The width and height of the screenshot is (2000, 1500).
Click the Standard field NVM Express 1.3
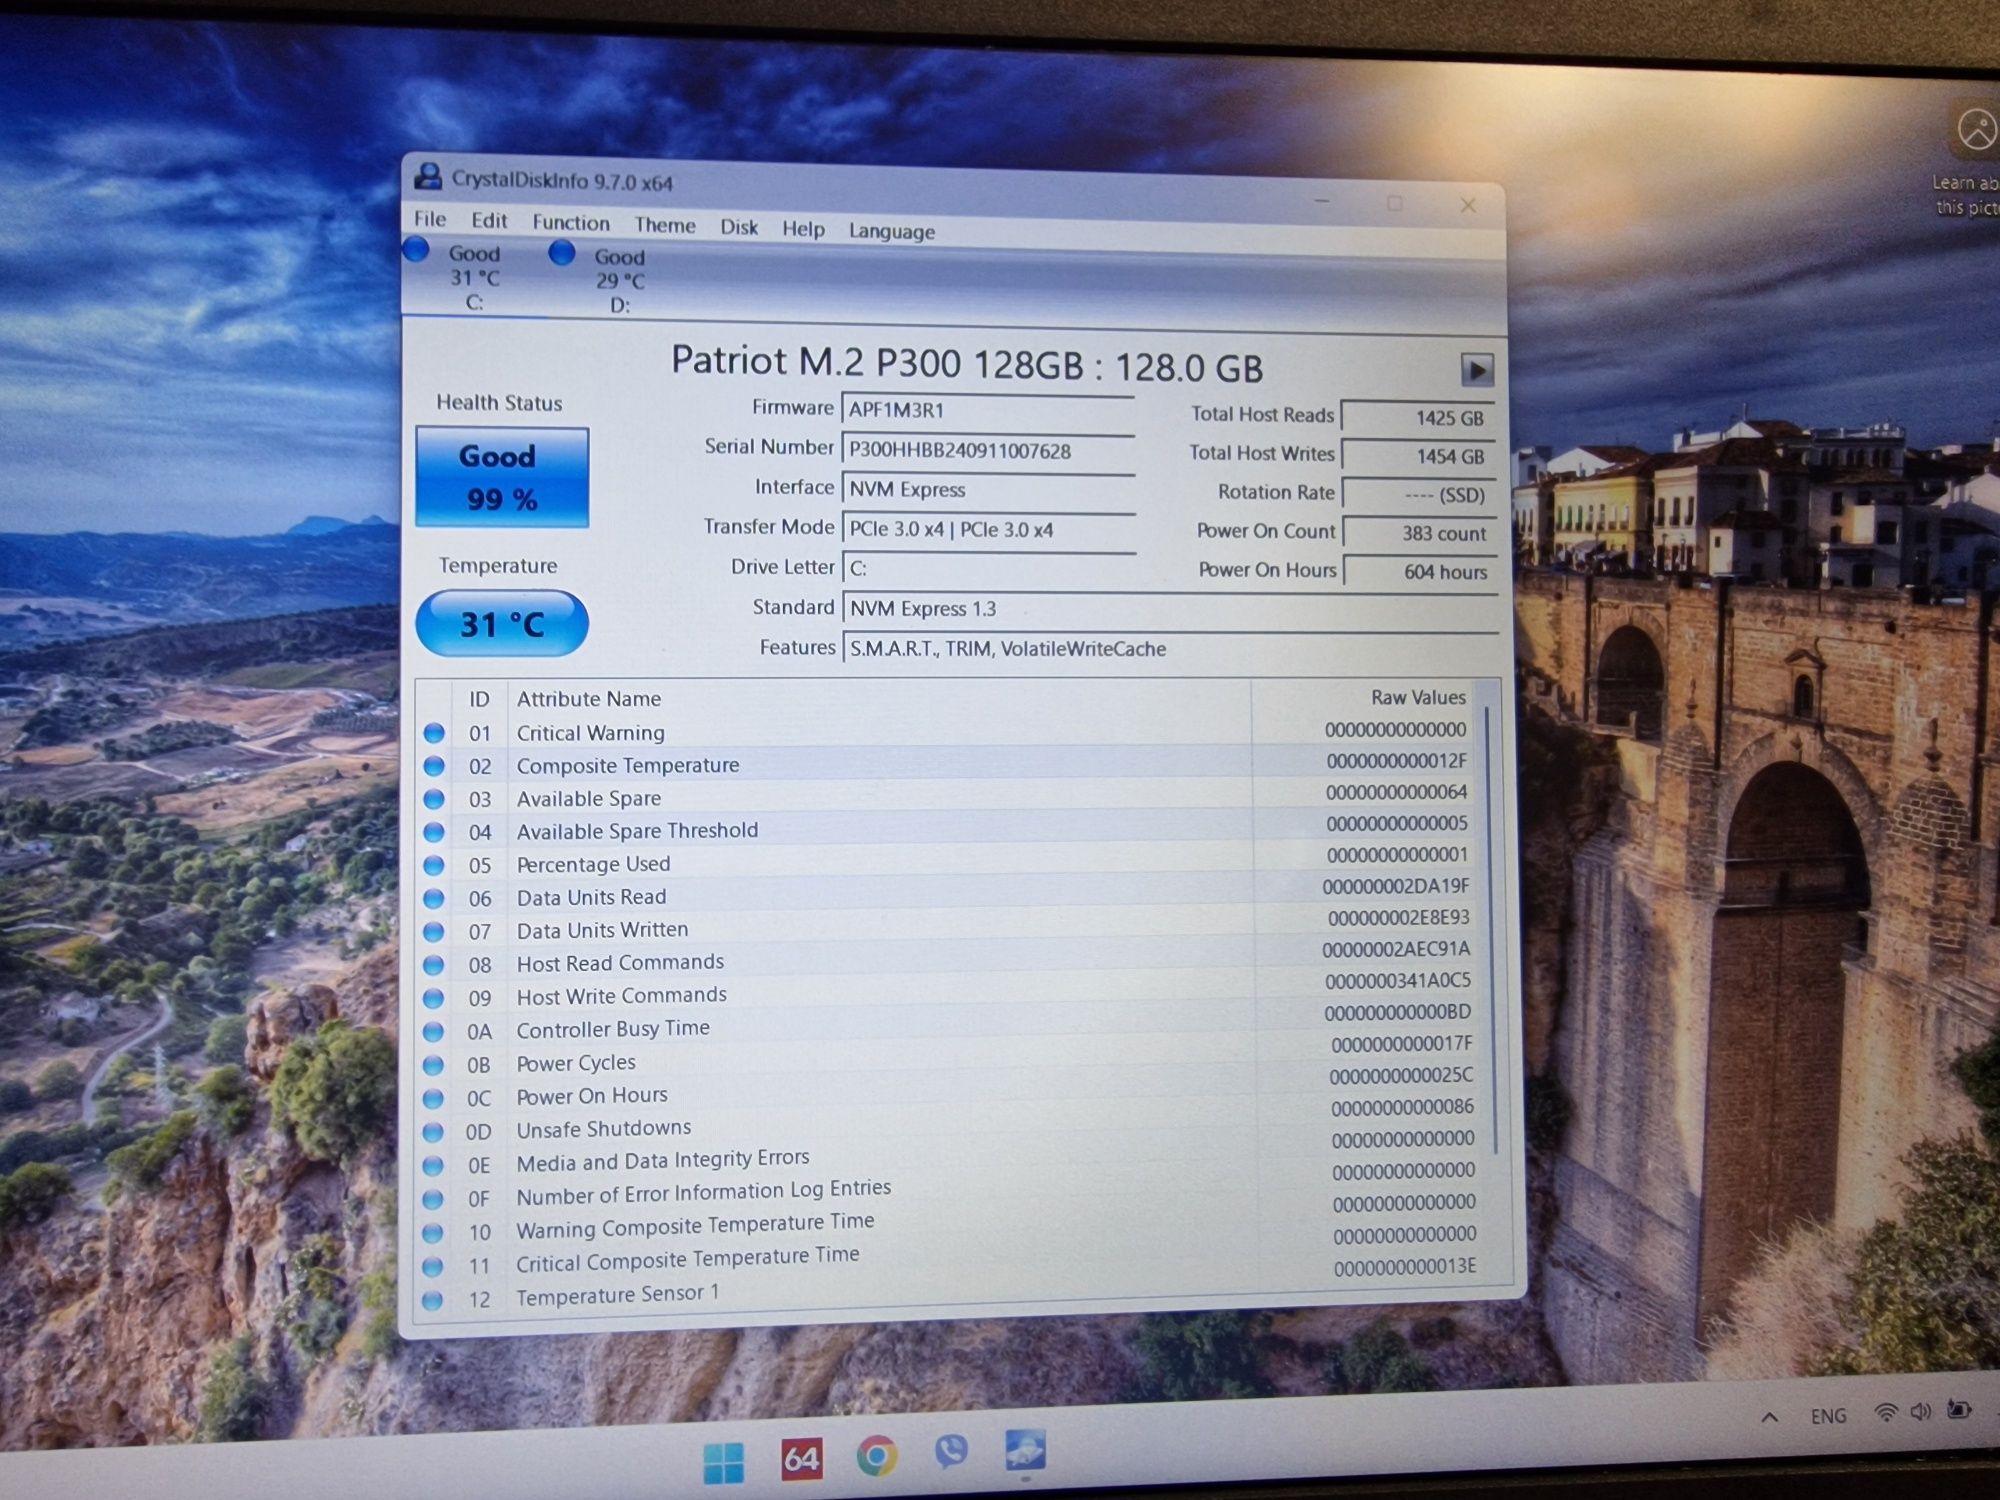tap(1170, 609)
